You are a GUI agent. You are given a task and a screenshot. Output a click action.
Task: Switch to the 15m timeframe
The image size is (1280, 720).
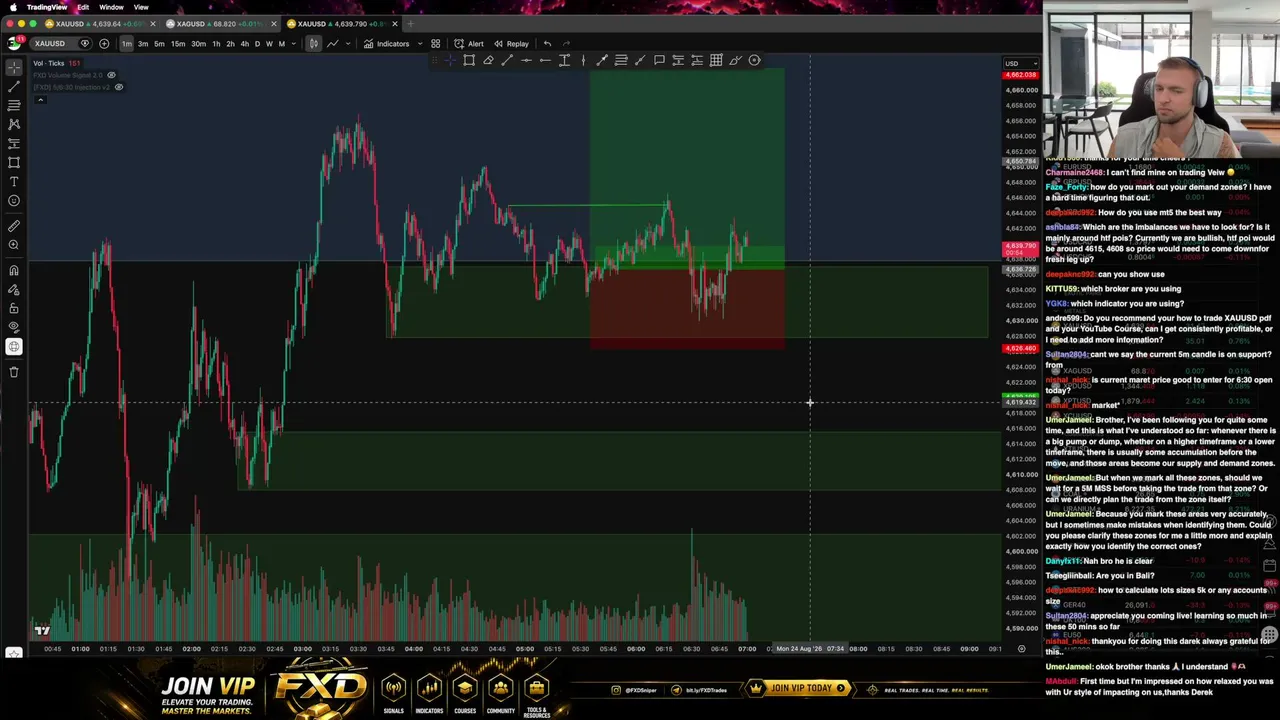click(x=177, y=44)
